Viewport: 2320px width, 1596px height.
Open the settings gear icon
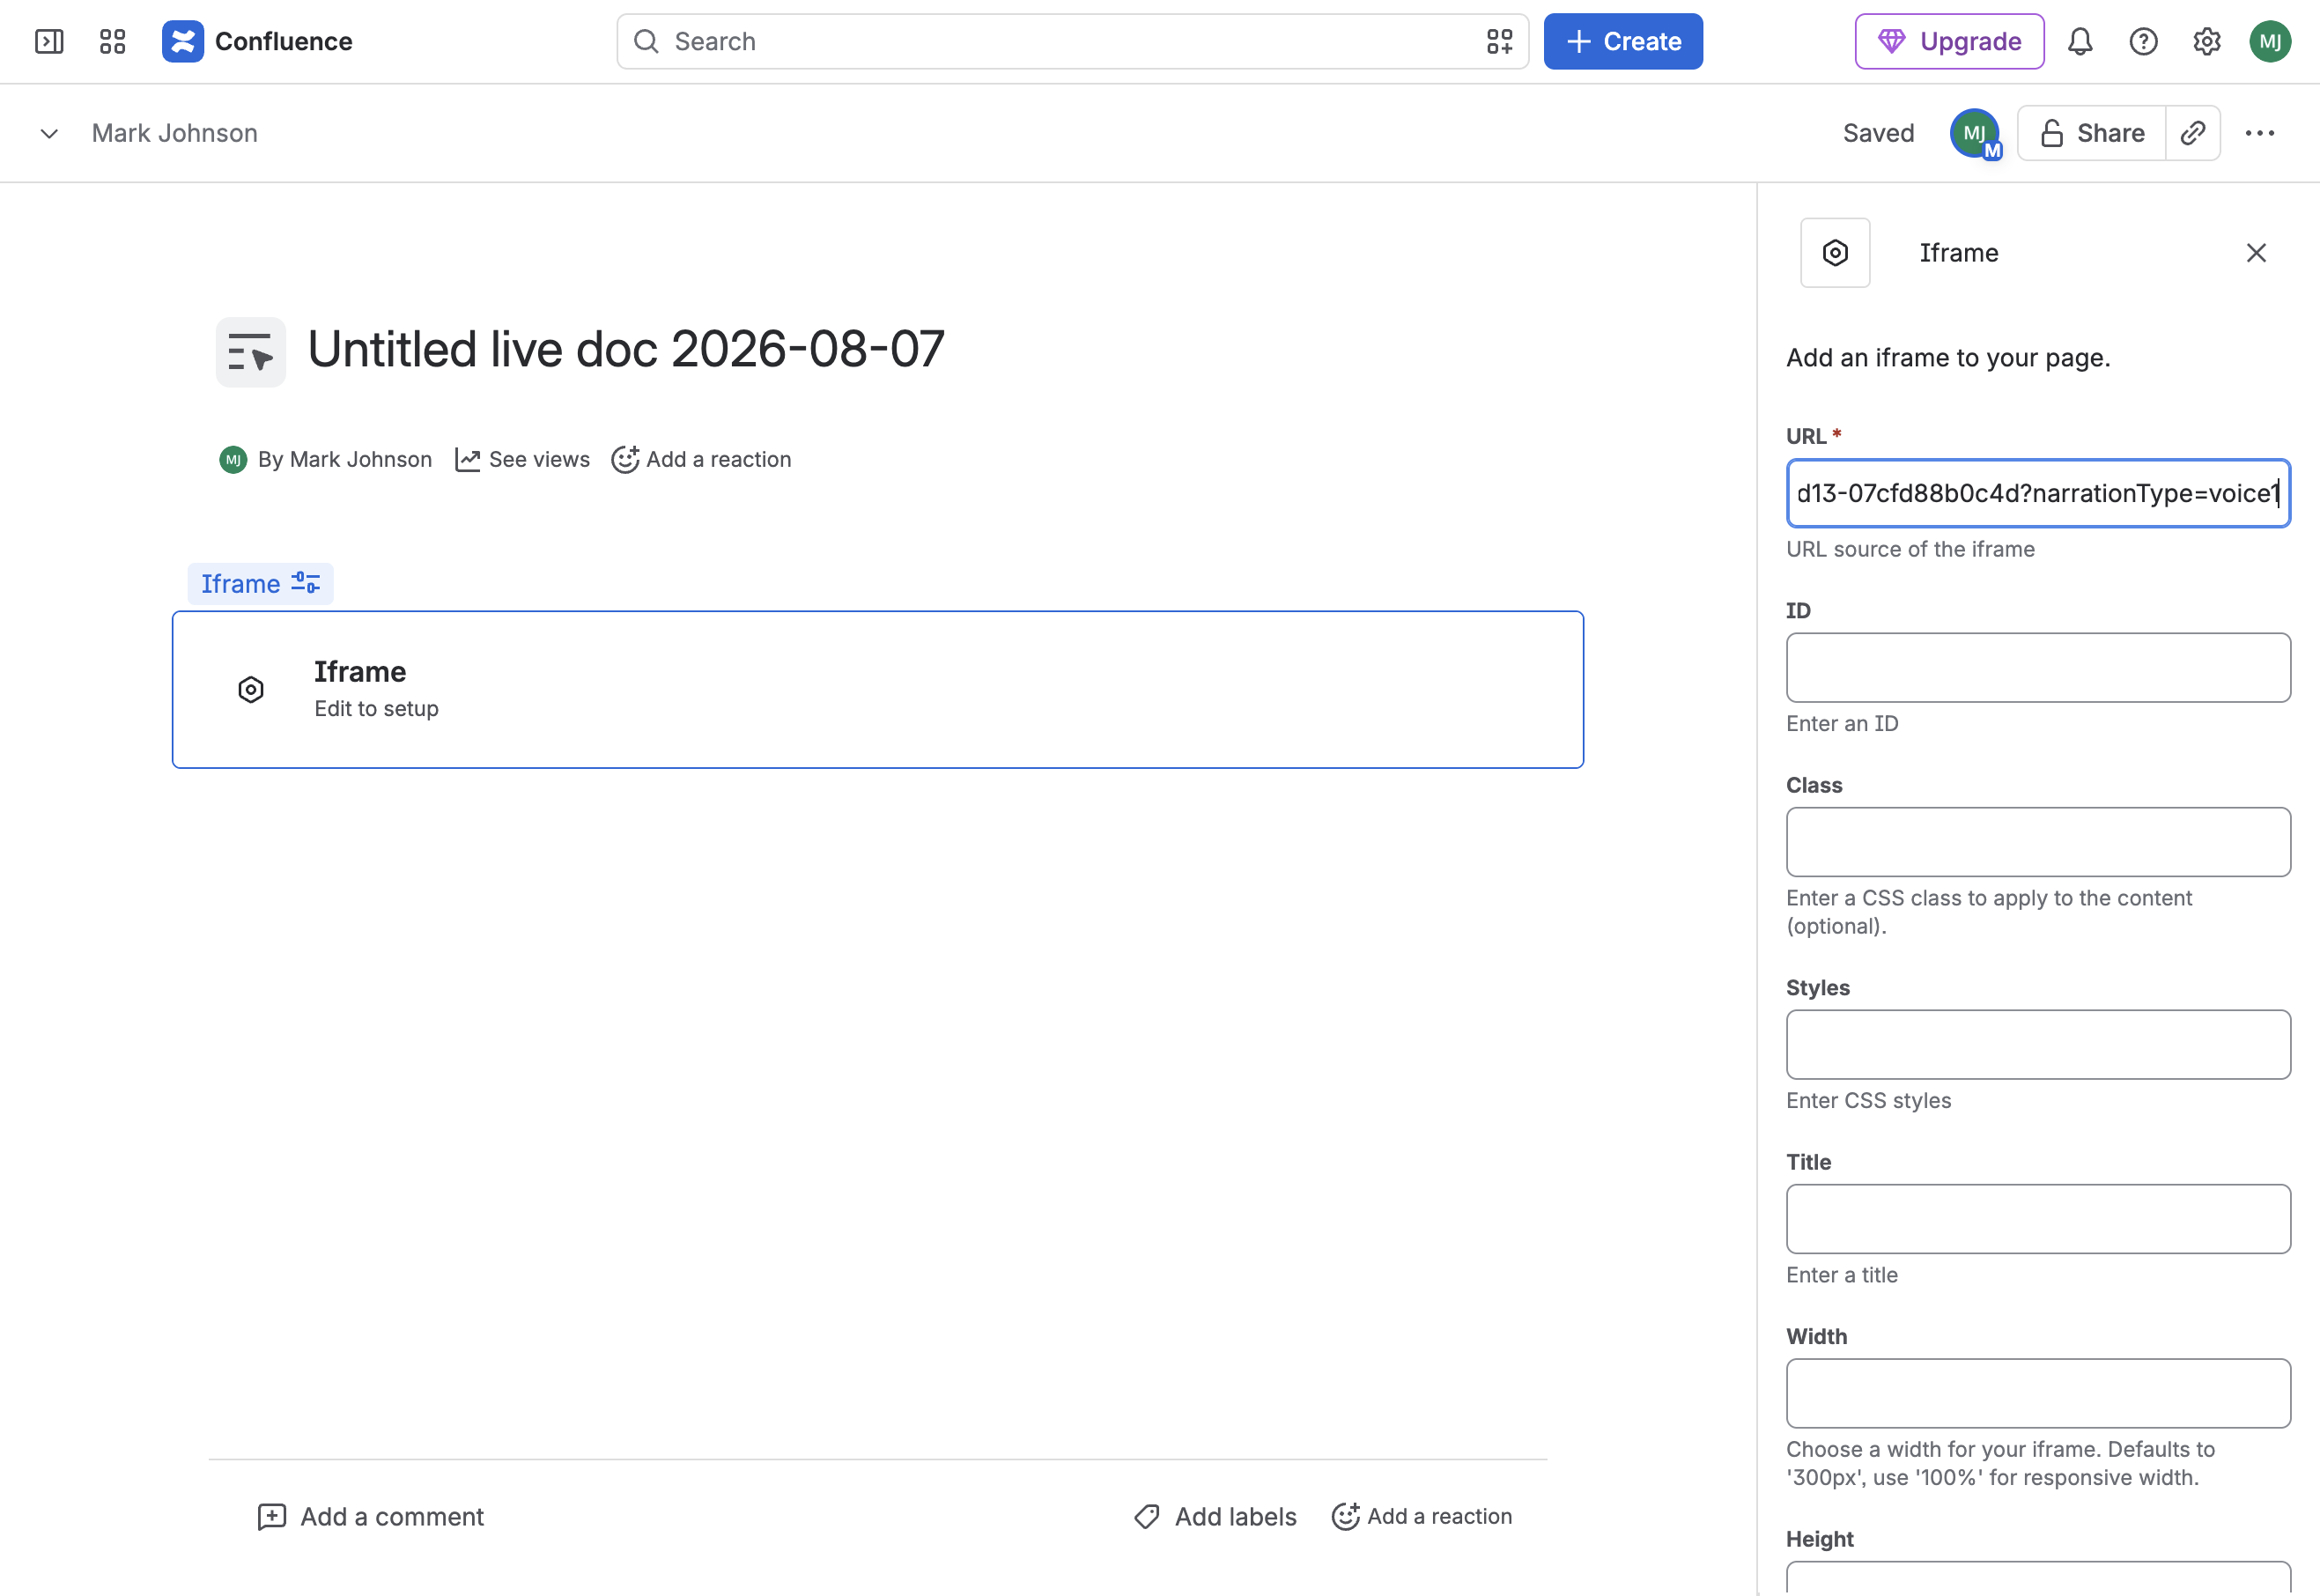(x=2207, y=41)
